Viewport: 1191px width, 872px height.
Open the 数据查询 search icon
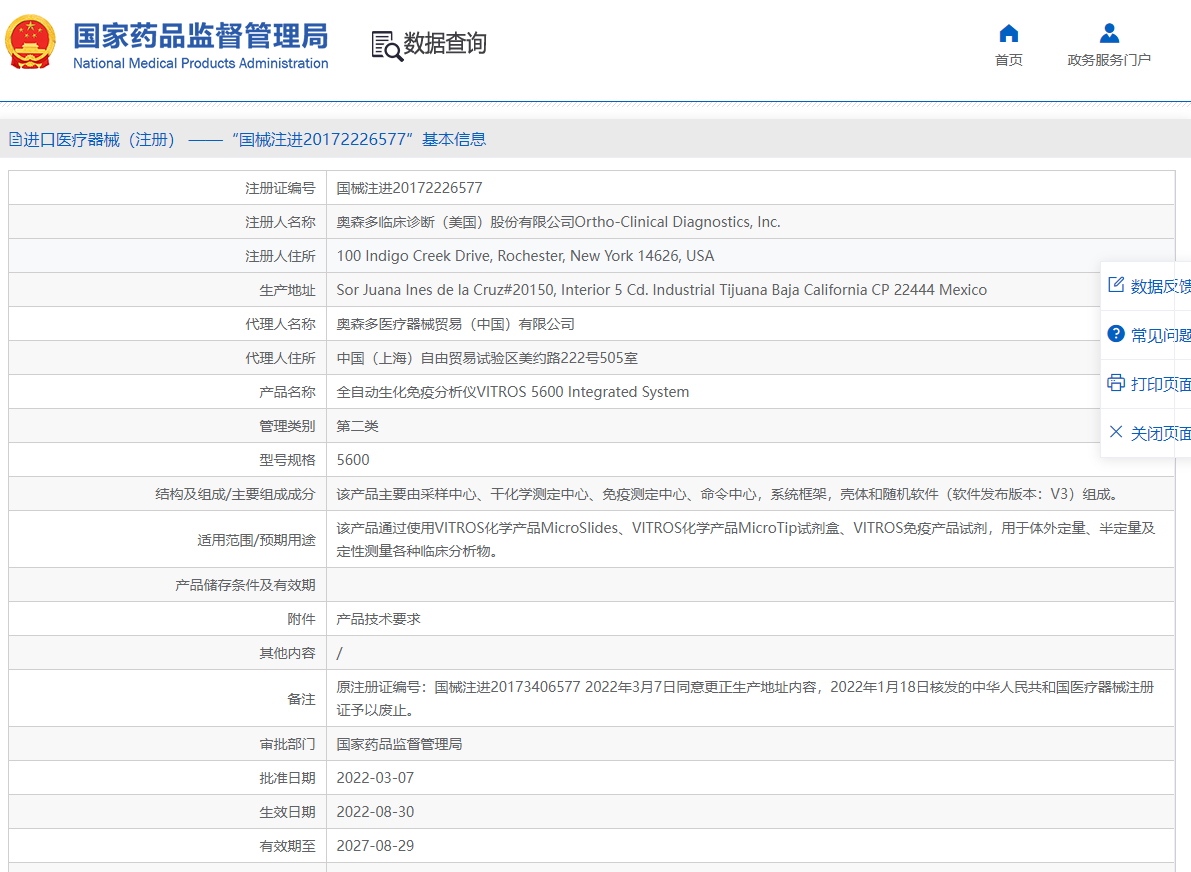(x=387, y=46)
